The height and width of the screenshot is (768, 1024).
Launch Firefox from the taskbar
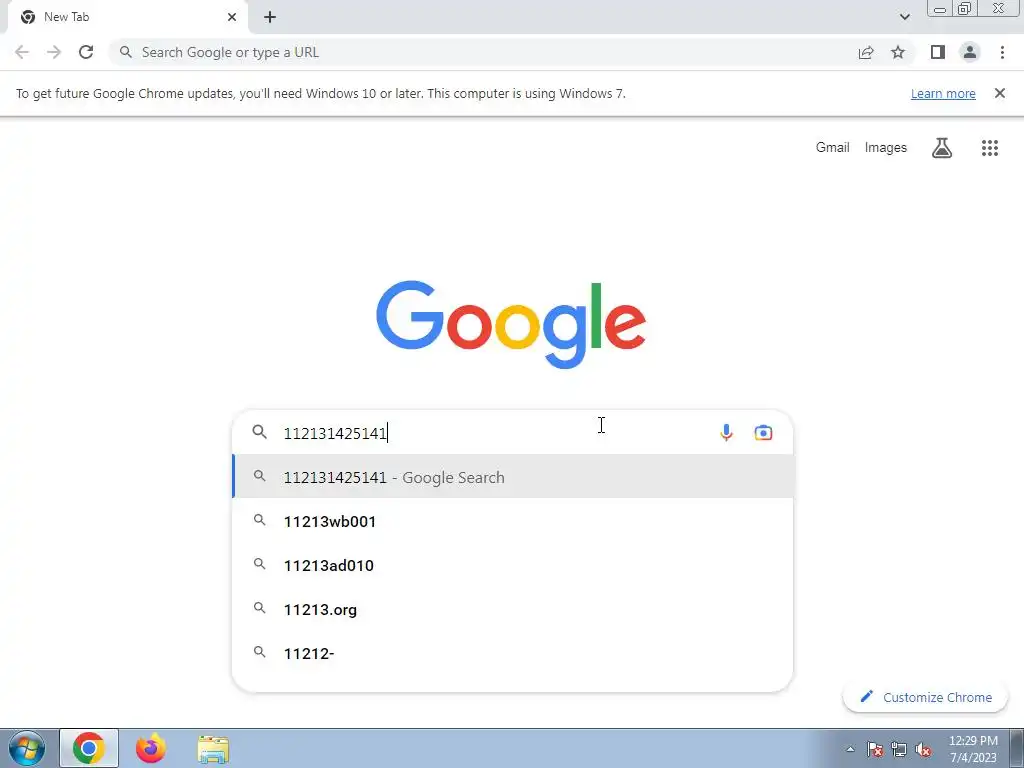pyautogui.click(x=150, y=748)
